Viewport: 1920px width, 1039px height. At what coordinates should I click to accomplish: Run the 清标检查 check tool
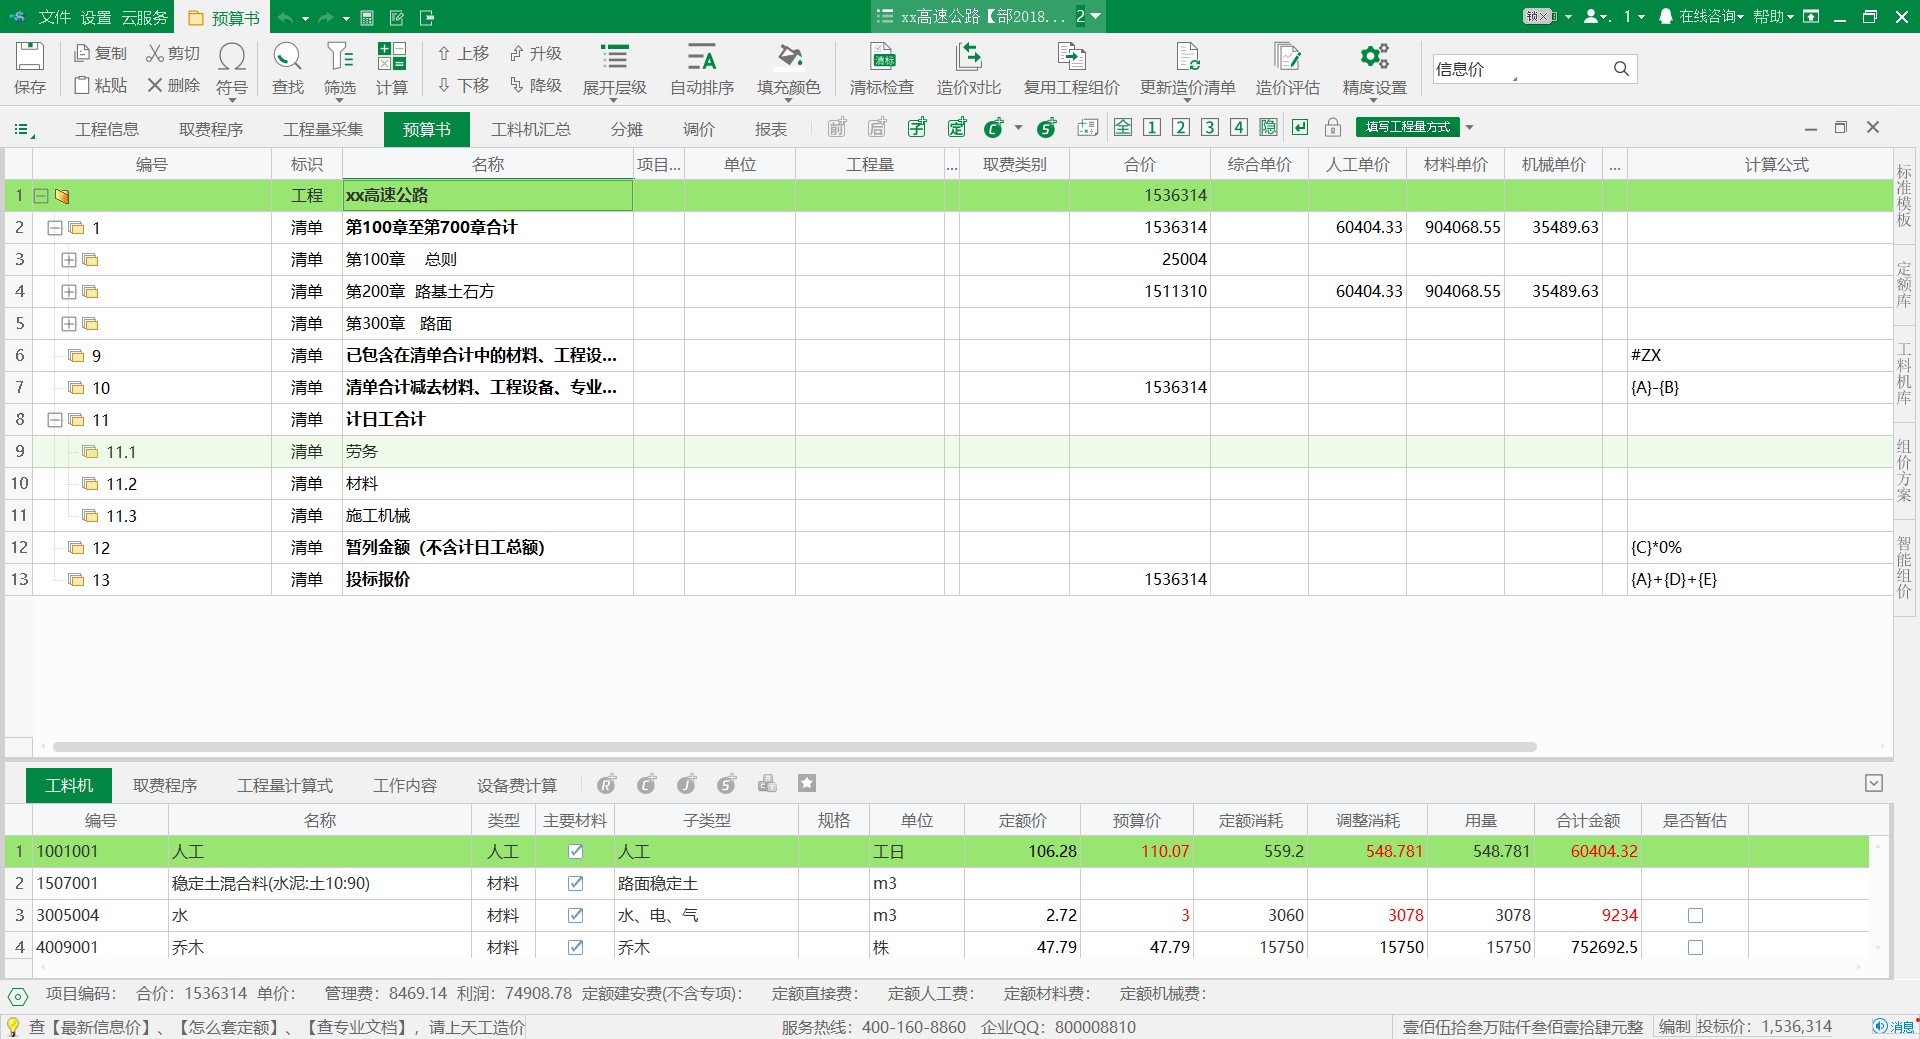point(882,68)
